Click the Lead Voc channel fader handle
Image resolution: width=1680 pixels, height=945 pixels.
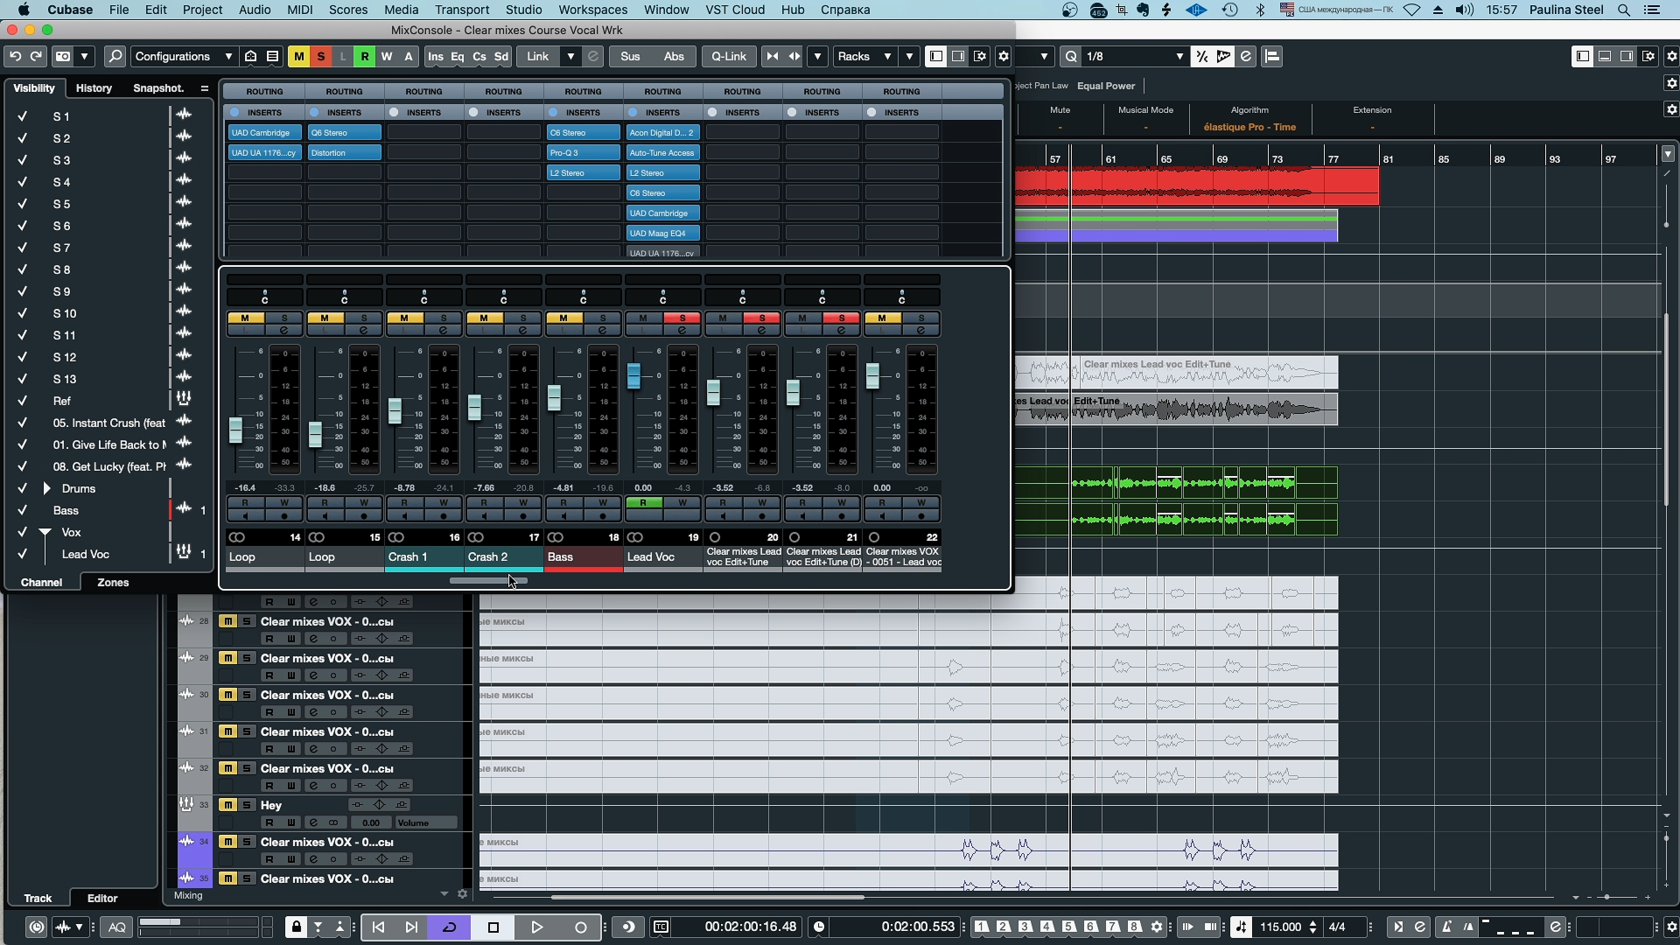[634, 376]
